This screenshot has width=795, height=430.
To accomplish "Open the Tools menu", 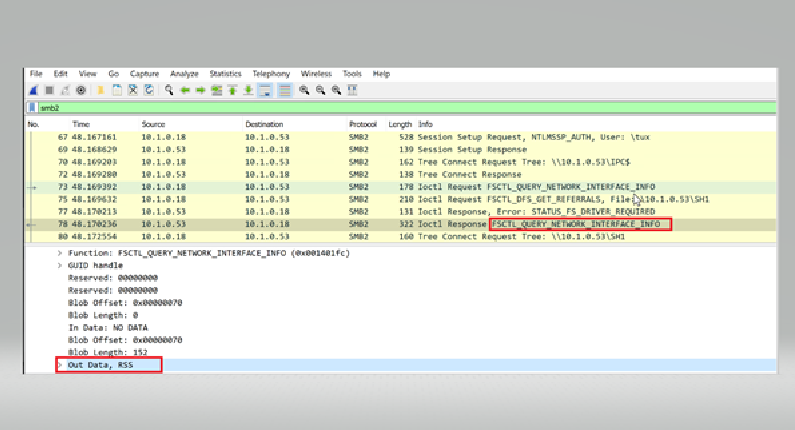I will pyautogui.click(x=352, y=74).
